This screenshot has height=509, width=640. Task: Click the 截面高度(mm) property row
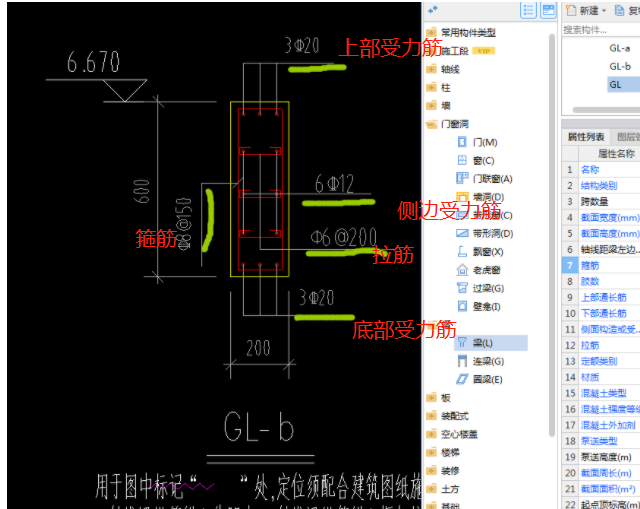(x=601, y=233)
